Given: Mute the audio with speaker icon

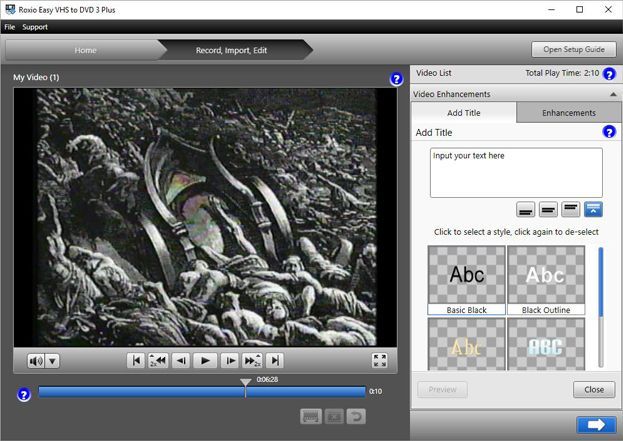Looking at the screenshot, I should (x=36, y=361).
